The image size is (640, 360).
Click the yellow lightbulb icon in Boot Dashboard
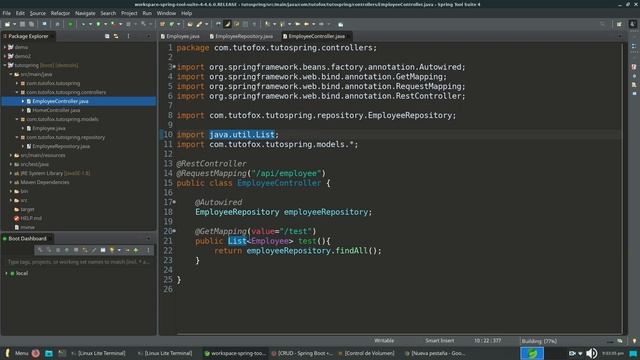click(x=111, y=250)
